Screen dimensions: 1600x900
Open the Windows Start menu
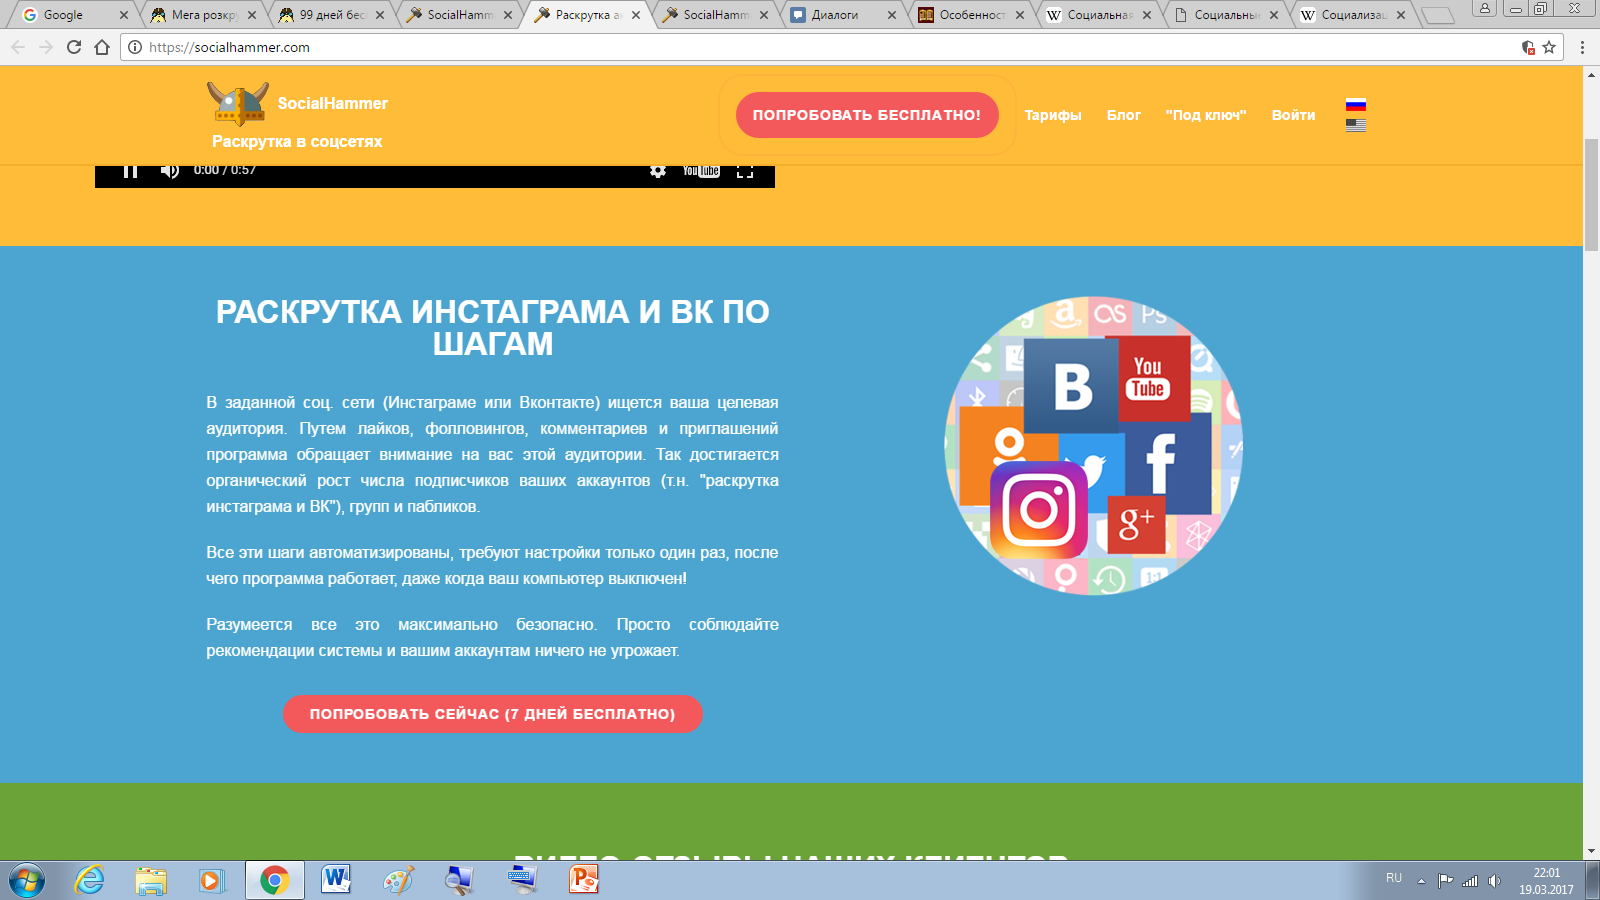(x=27, y=880)
